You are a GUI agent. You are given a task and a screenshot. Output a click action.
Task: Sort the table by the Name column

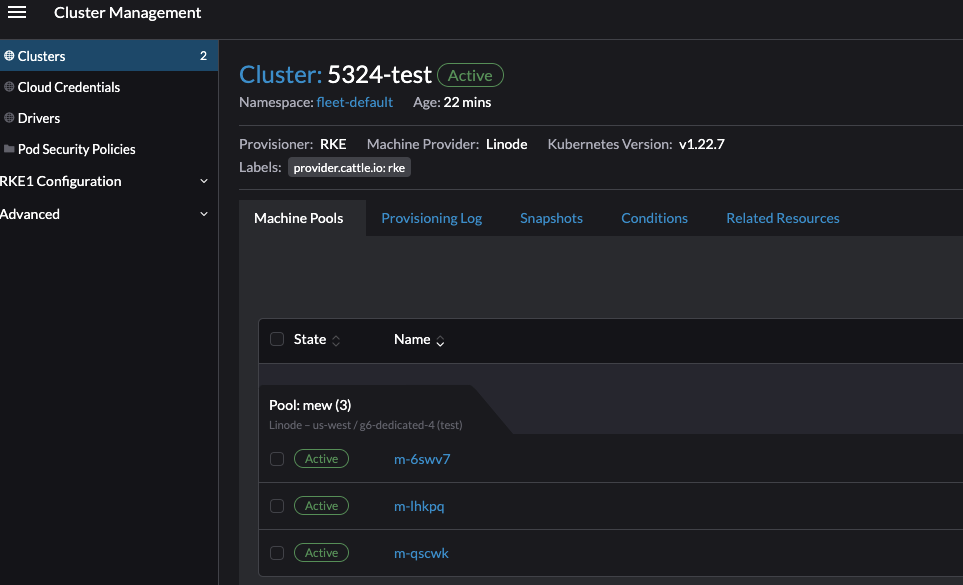point(411,339)
